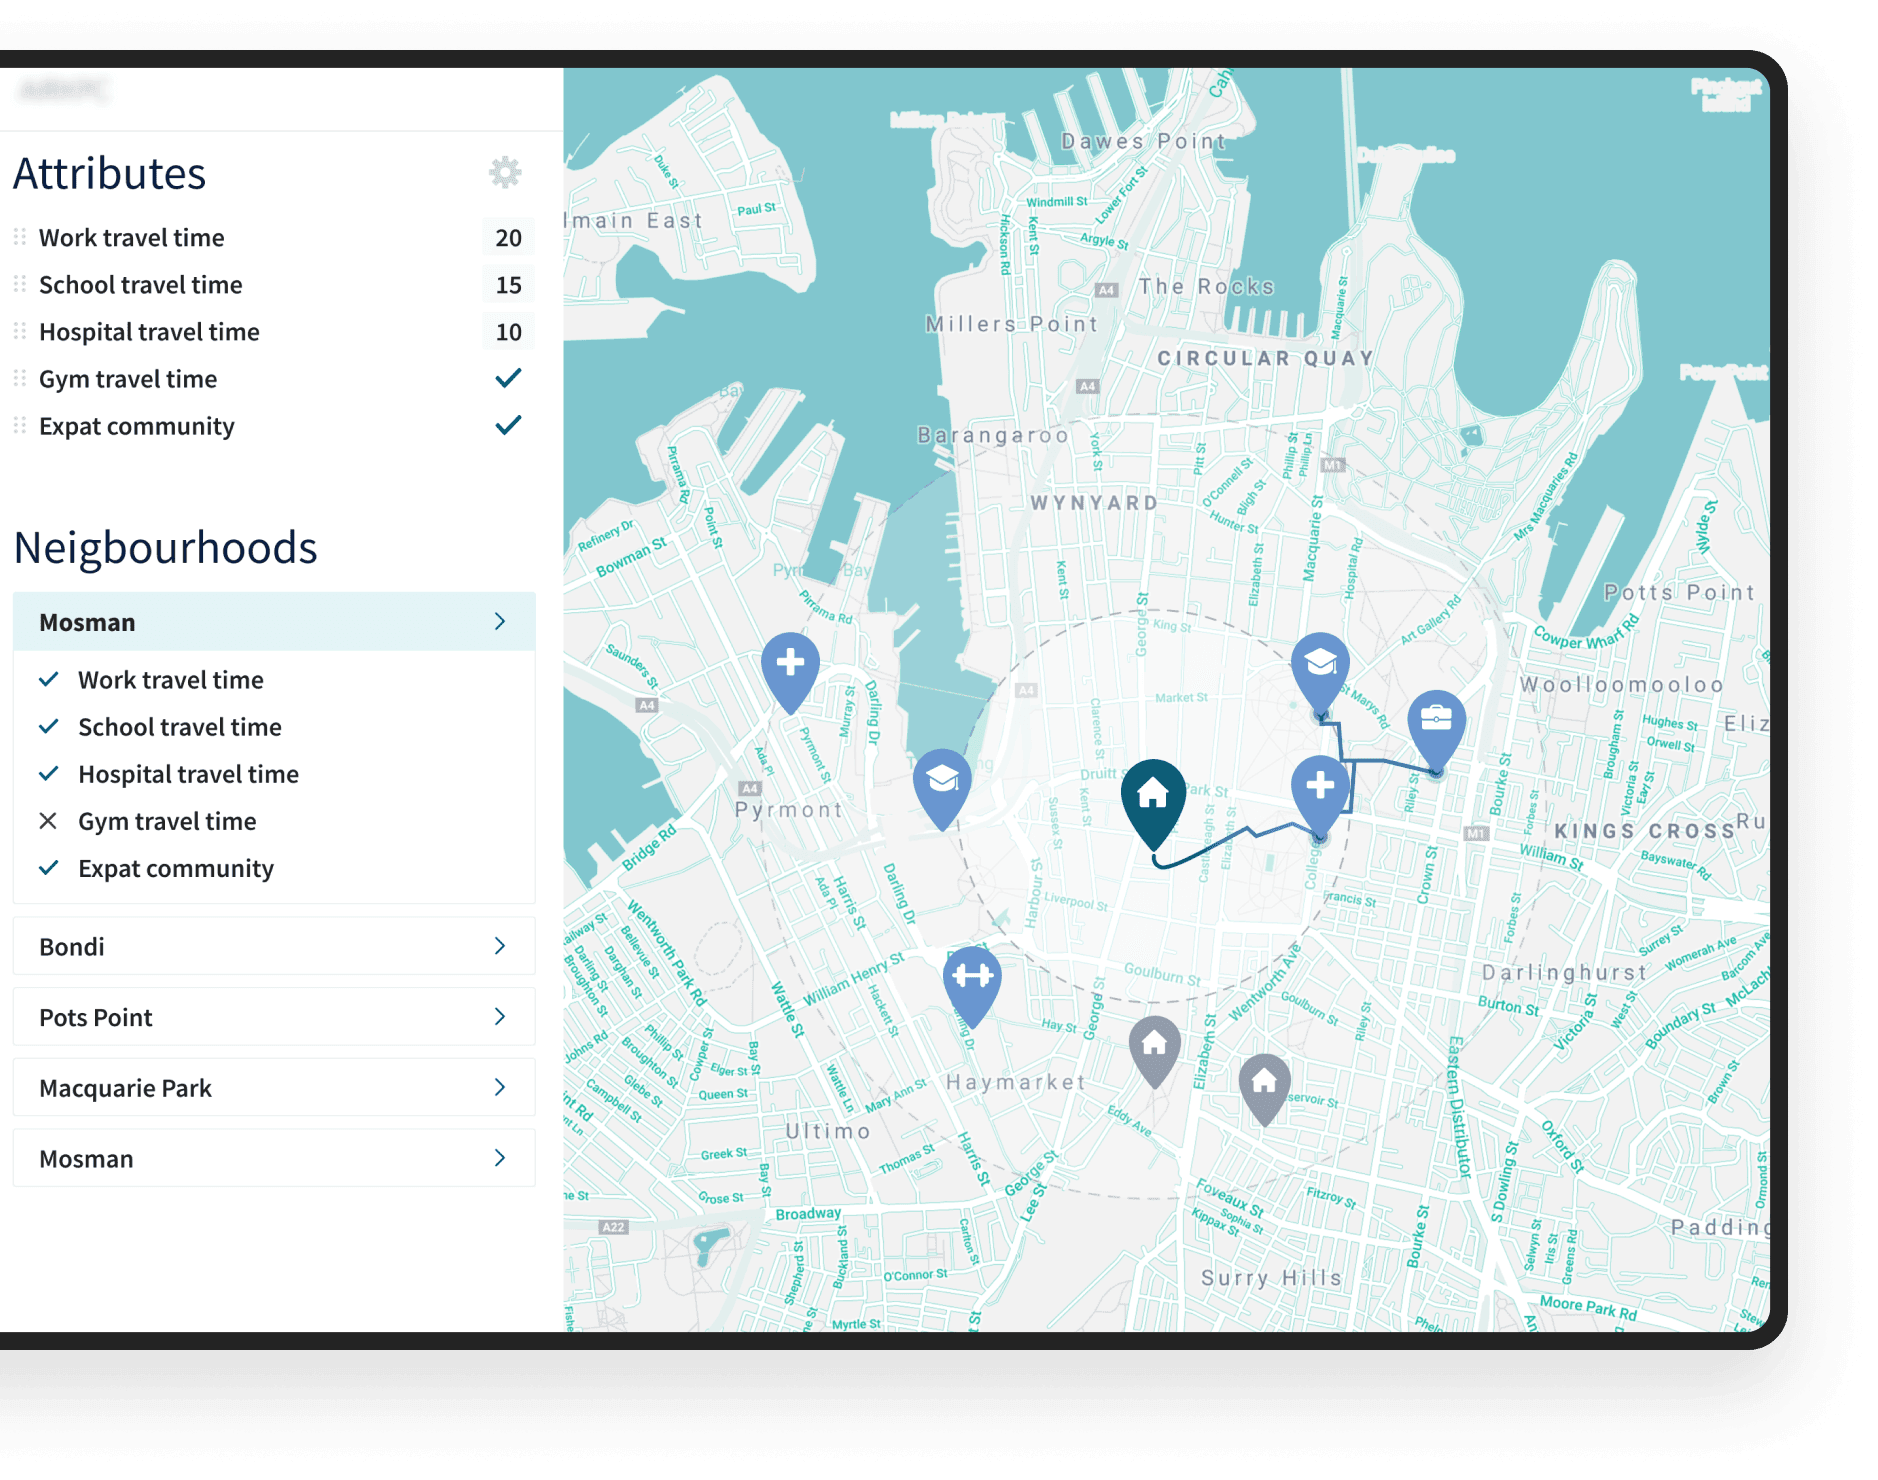Edit the Hospital travel time value 10
The width and height of the screenshot is (1878, 1480).
tap(508, 331)
